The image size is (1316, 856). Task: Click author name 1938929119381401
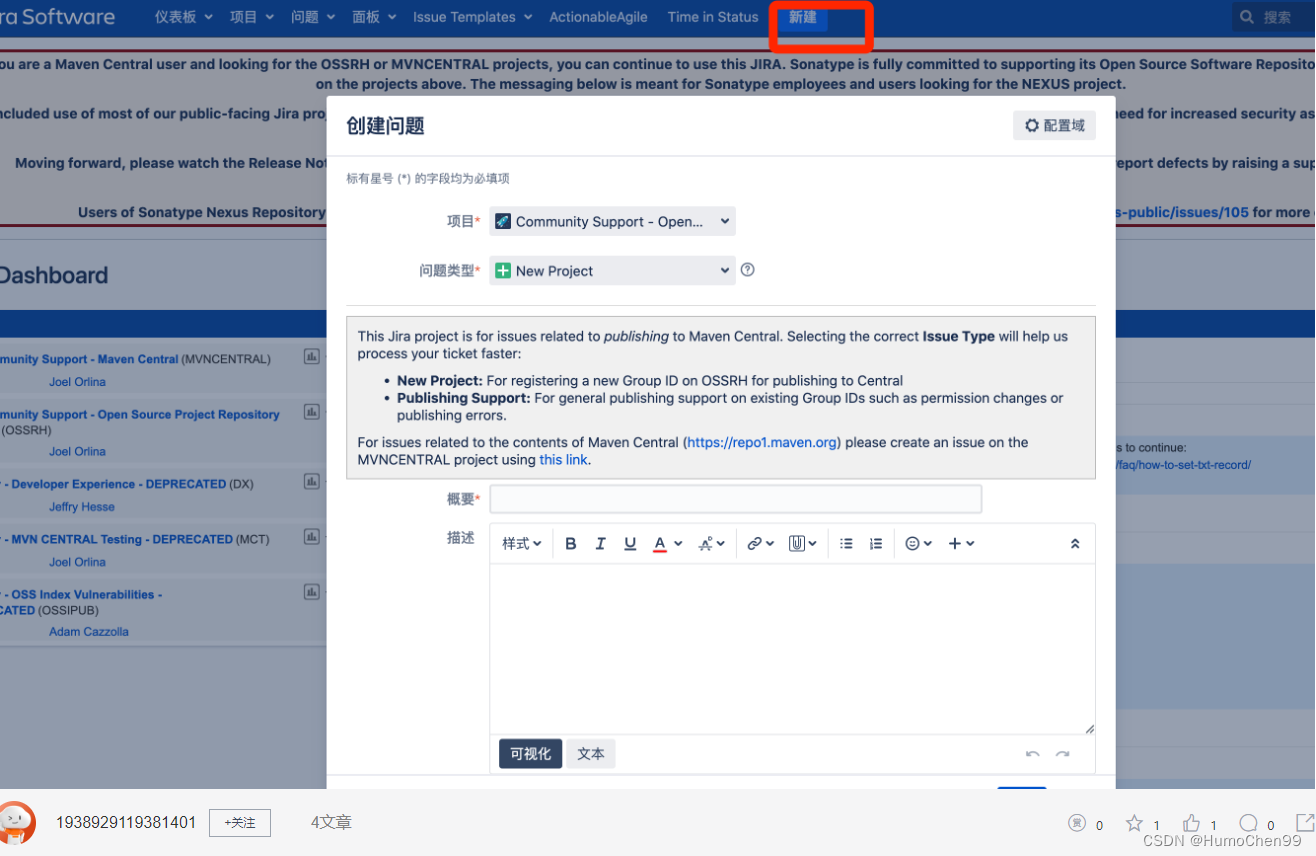[x=126, y=823]
